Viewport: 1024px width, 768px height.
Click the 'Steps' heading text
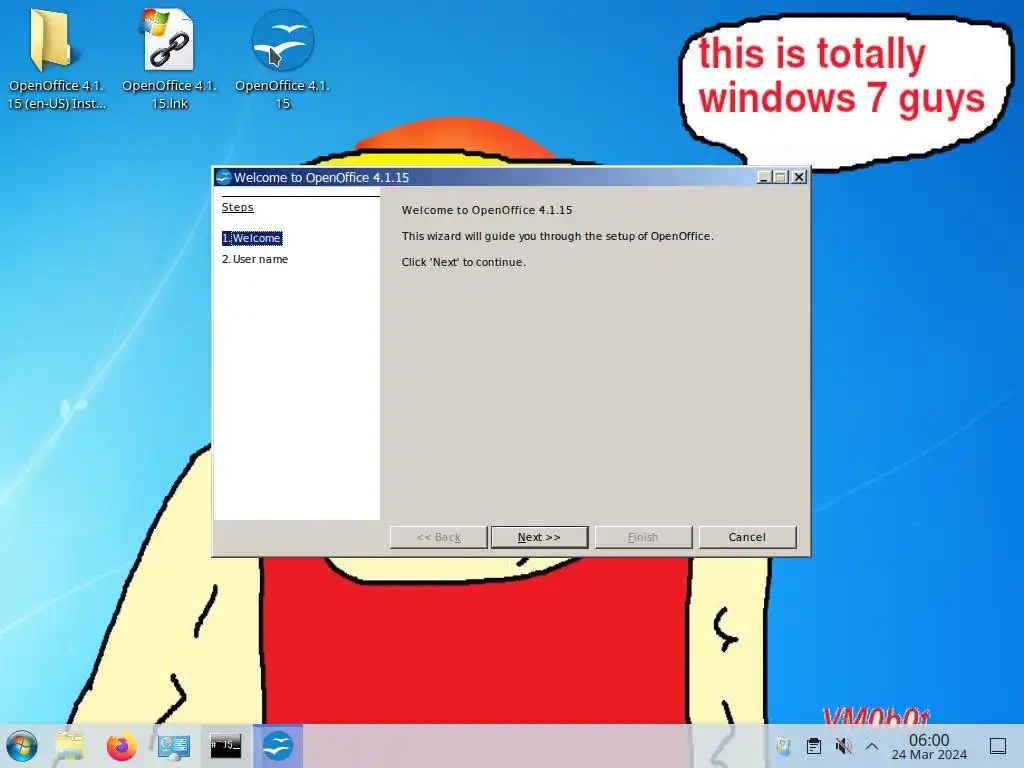coord(238,207)
